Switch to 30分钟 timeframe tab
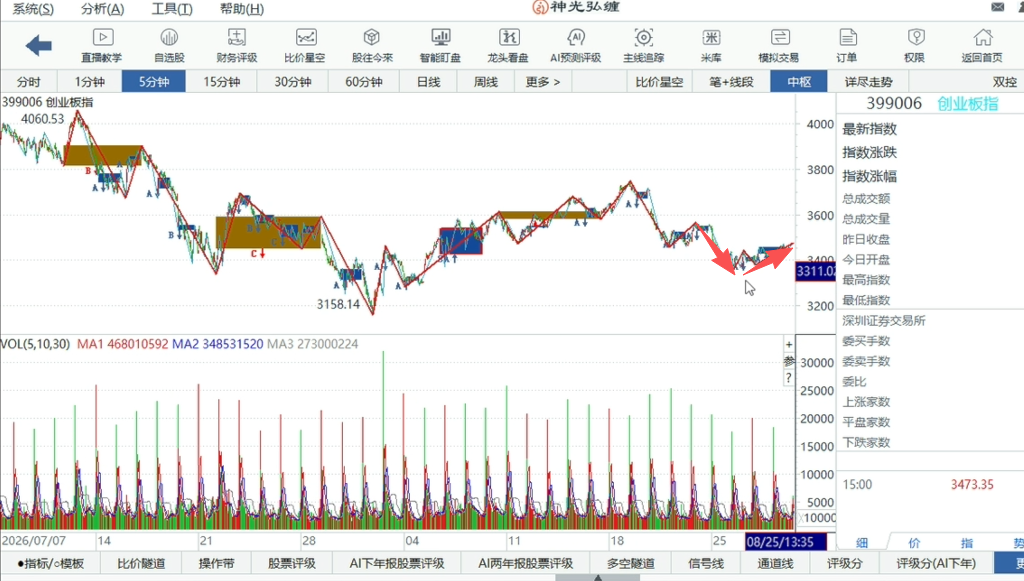 [293, 82]
